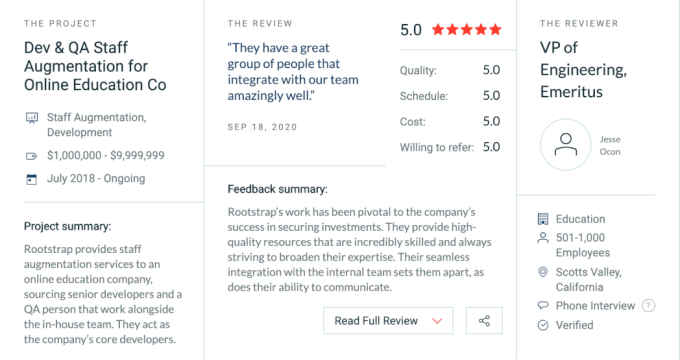Click the Willing to refer score
The height and width of the screenshot is (360, 680).
coord(492,147)
